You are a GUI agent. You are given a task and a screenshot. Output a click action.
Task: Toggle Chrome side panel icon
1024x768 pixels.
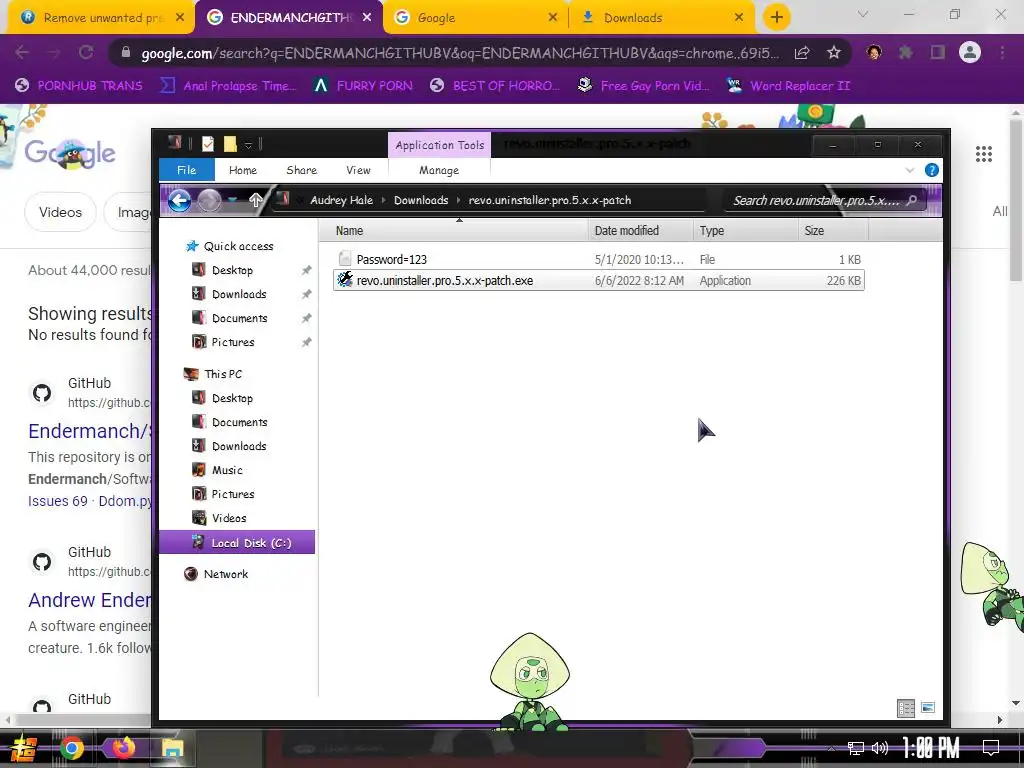click(938, 52)
